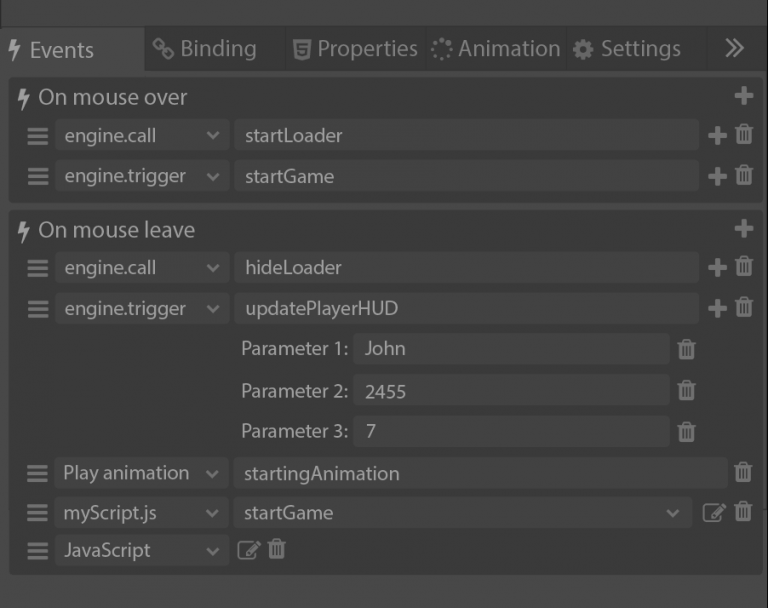Show more tabs with double chevron
Image resolution: width=768 pixels, height=608 pixels.
tap(734, 48)
